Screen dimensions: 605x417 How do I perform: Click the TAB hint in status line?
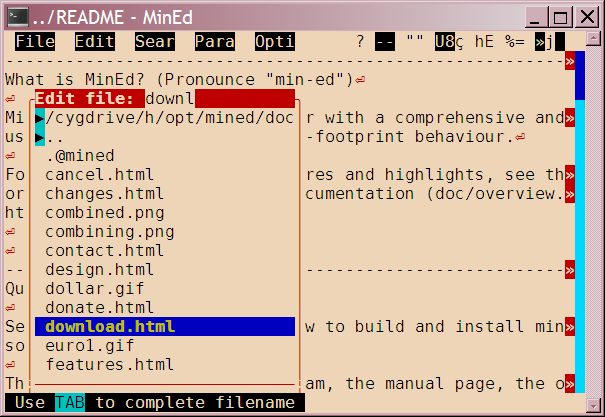pos(70,402)
